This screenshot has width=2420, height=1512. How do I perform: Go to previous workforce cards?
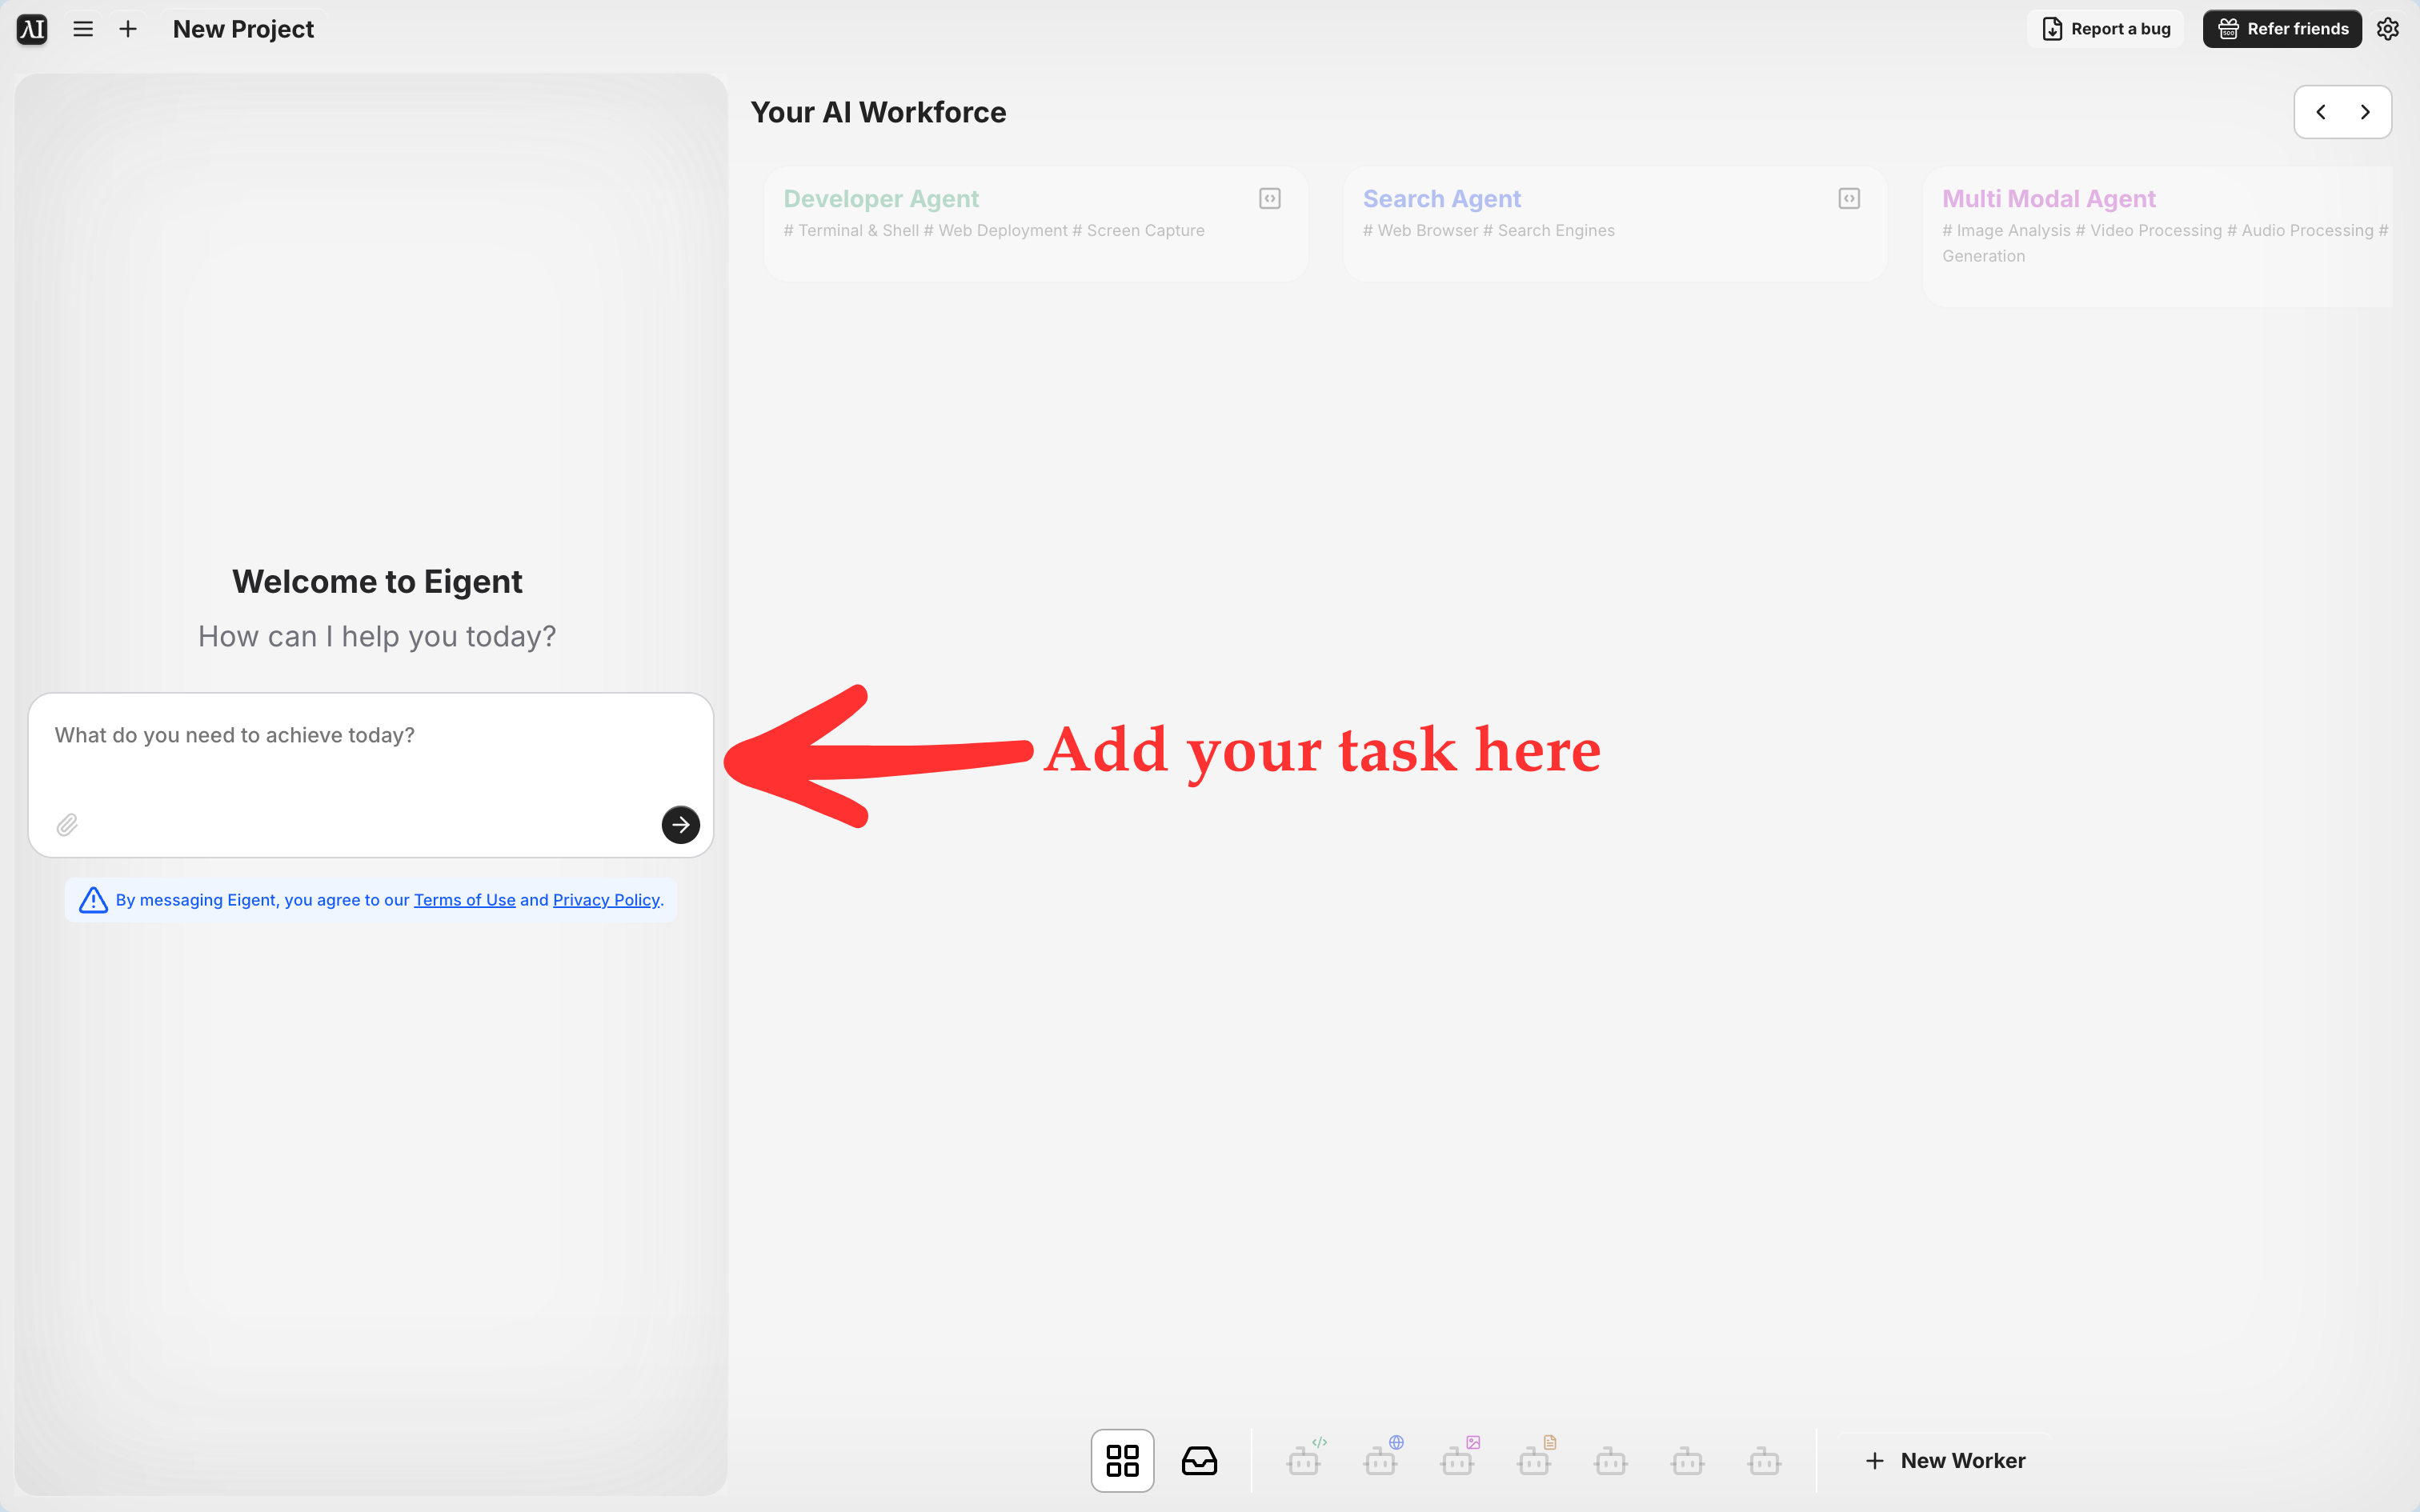(x=2321, y=112)
